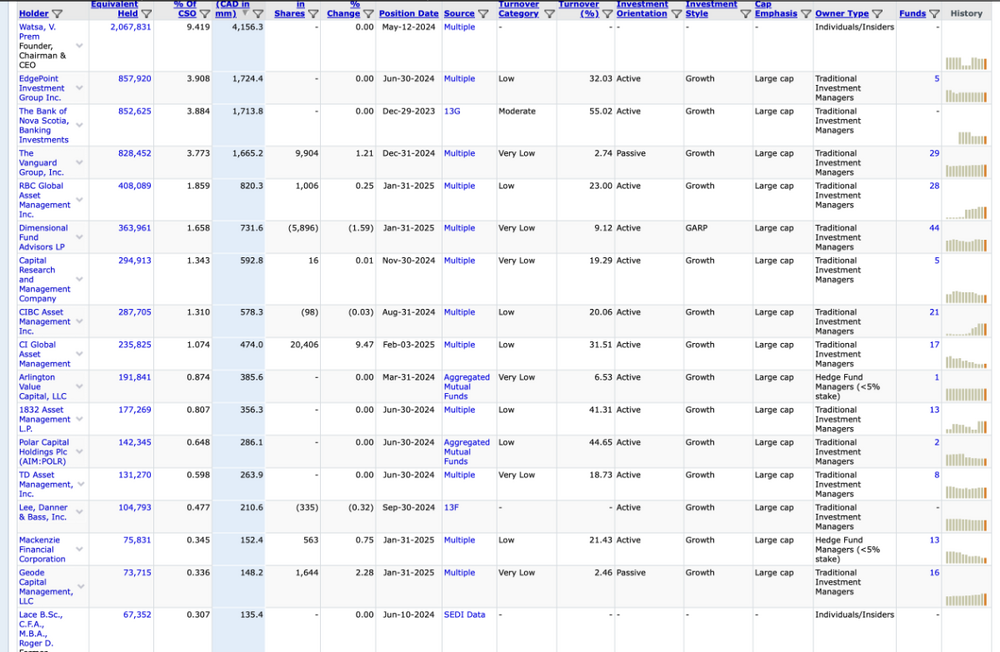The height and width of the screenshot is (652, 1000).
Task: Expand the chevron next to Polar Capital Holdings
Action: (79, 452)
